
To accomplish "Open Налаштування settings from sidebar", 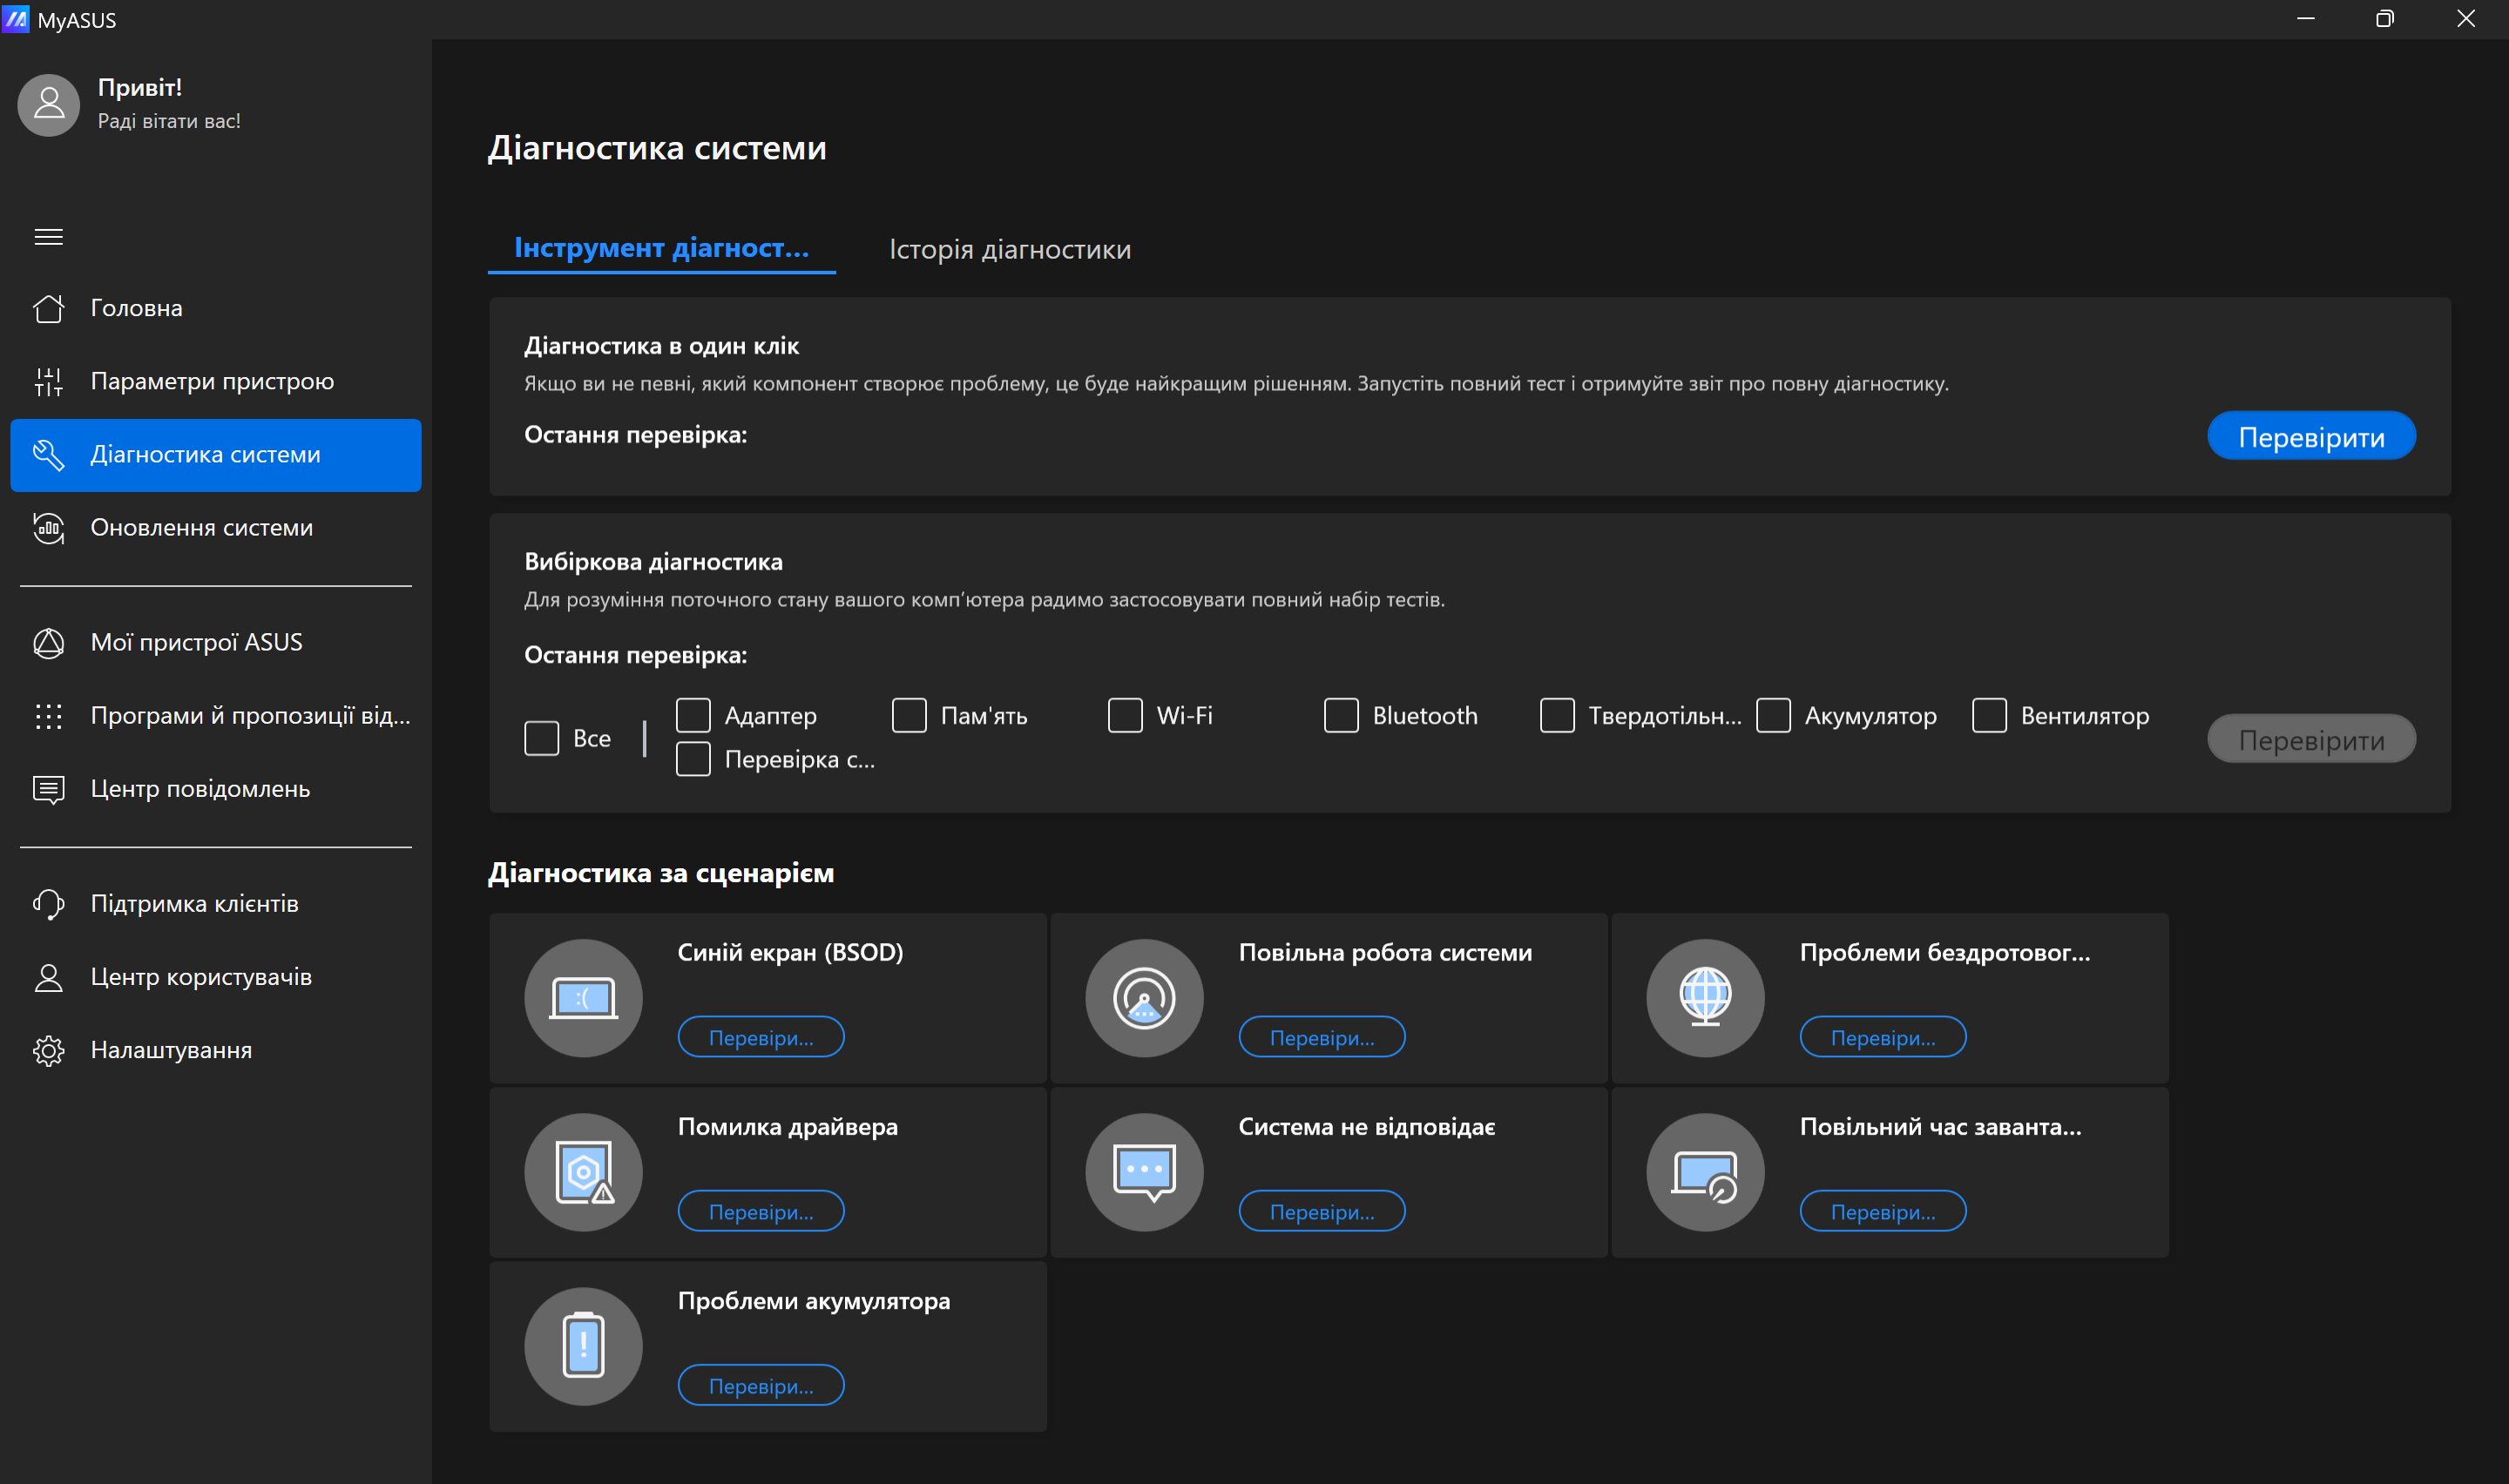I will point(171,1050).
